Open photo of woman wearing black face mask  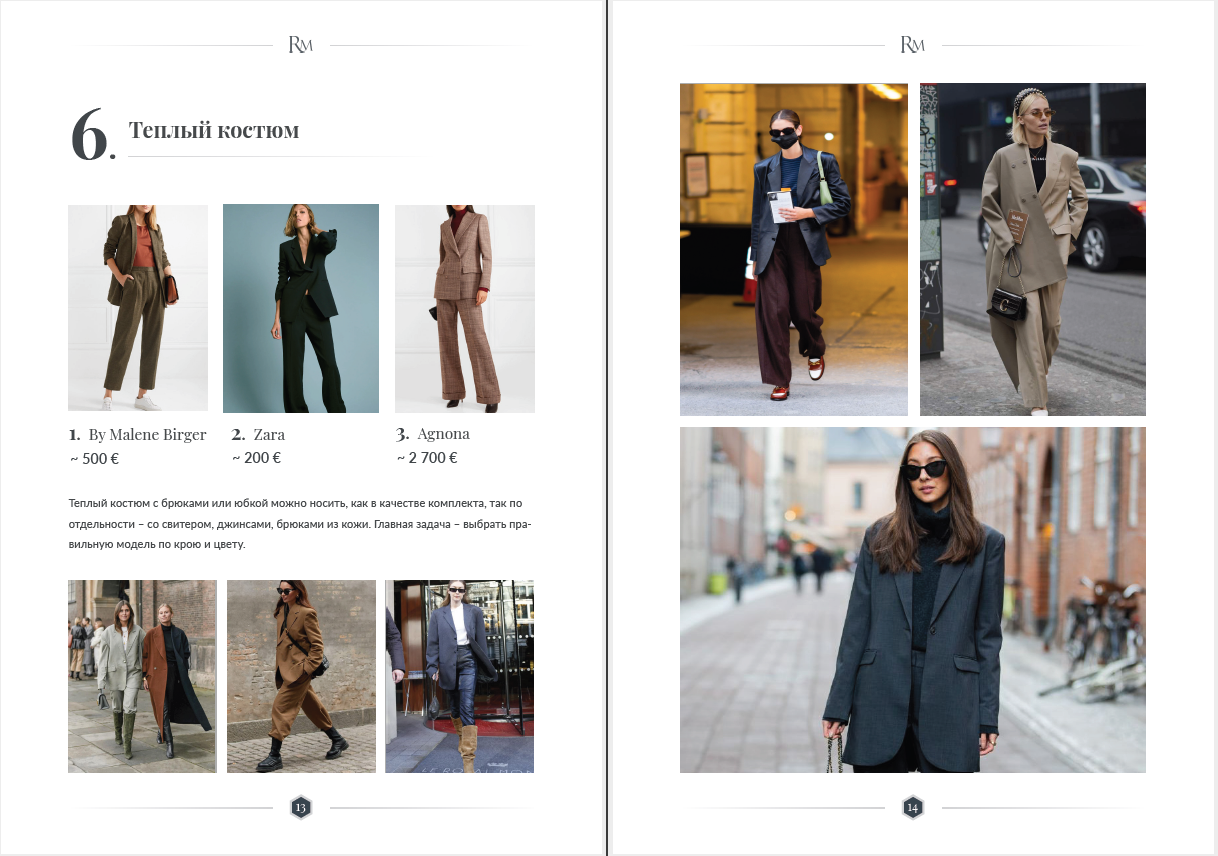[x=794, y=249]
